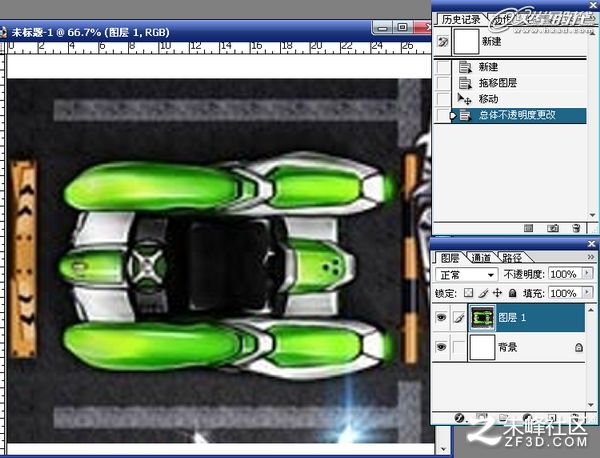This screenshot has width=600, height=458.
Task: Open layers panel flyout menu arrows
Action: (591, 257)
